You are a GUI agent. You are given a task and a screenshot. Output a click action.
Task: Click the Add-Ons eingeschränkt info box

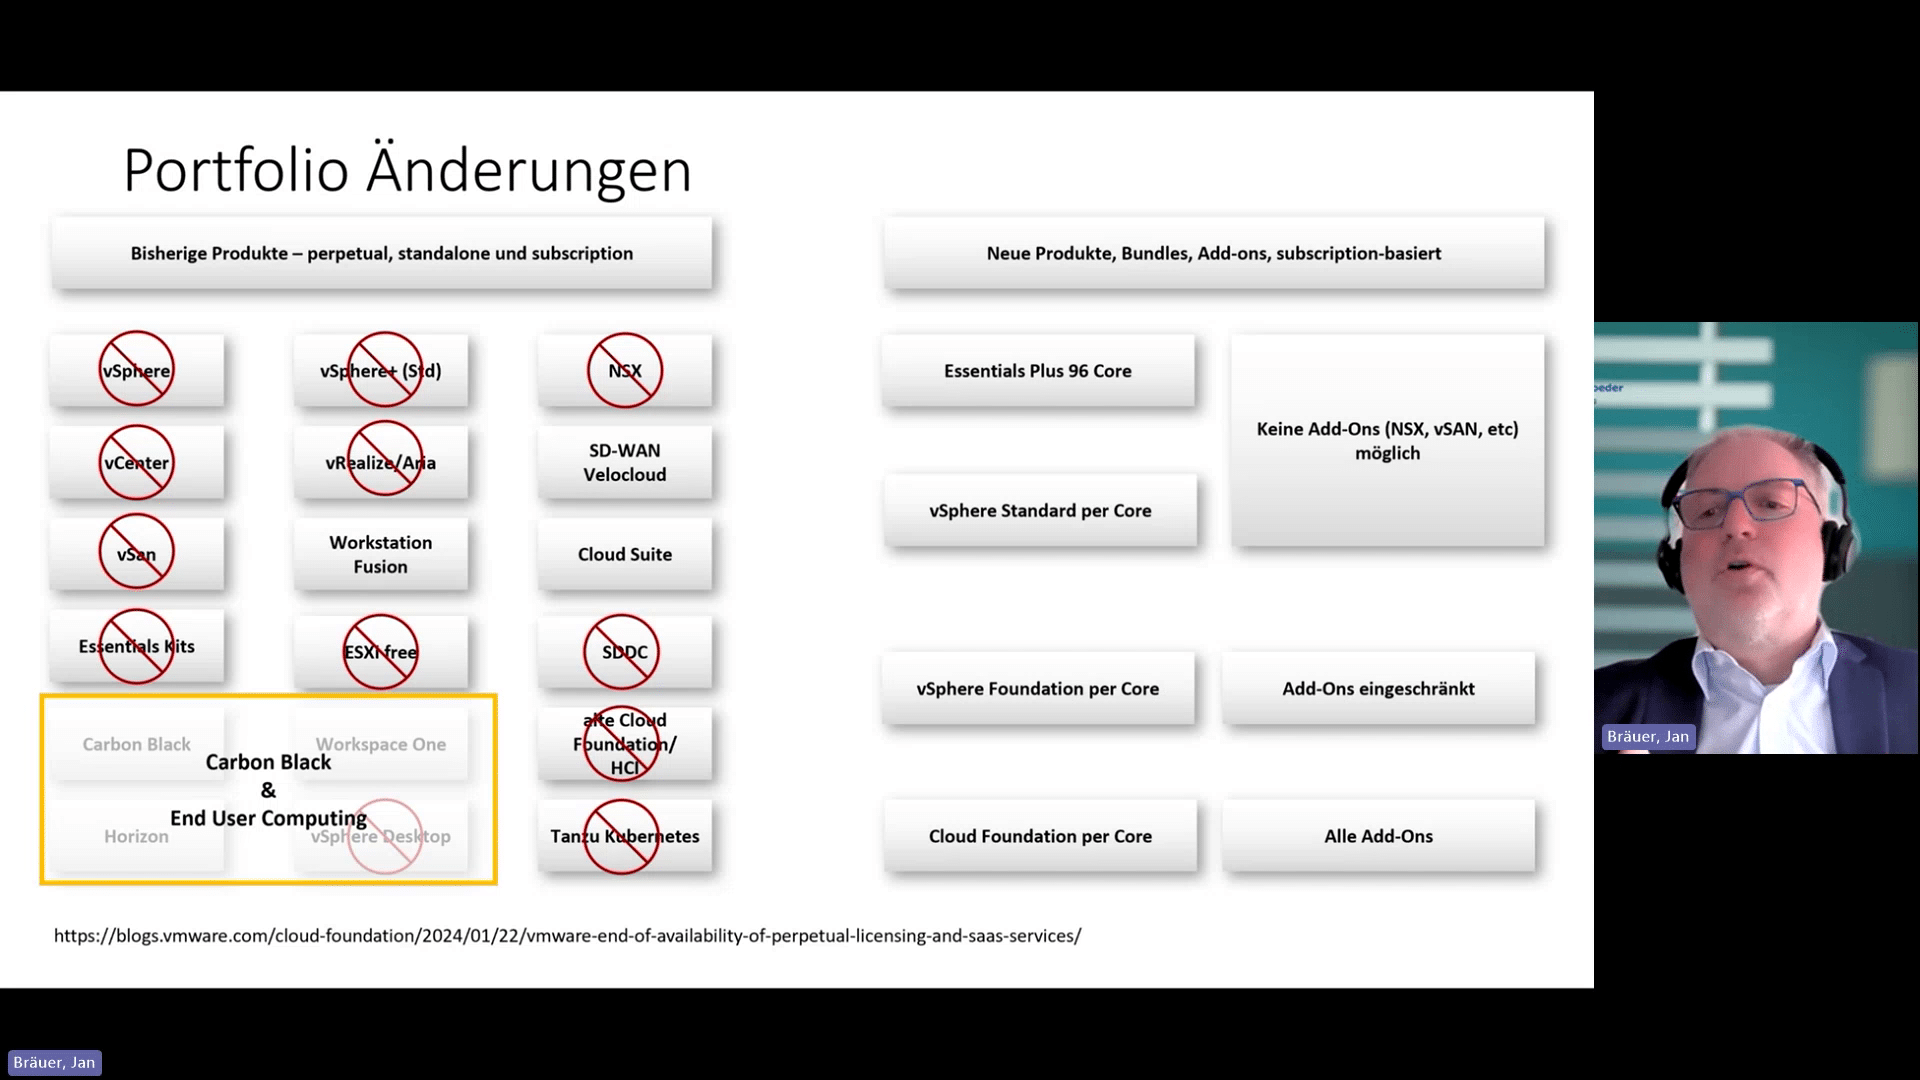tap(1378, 688)
